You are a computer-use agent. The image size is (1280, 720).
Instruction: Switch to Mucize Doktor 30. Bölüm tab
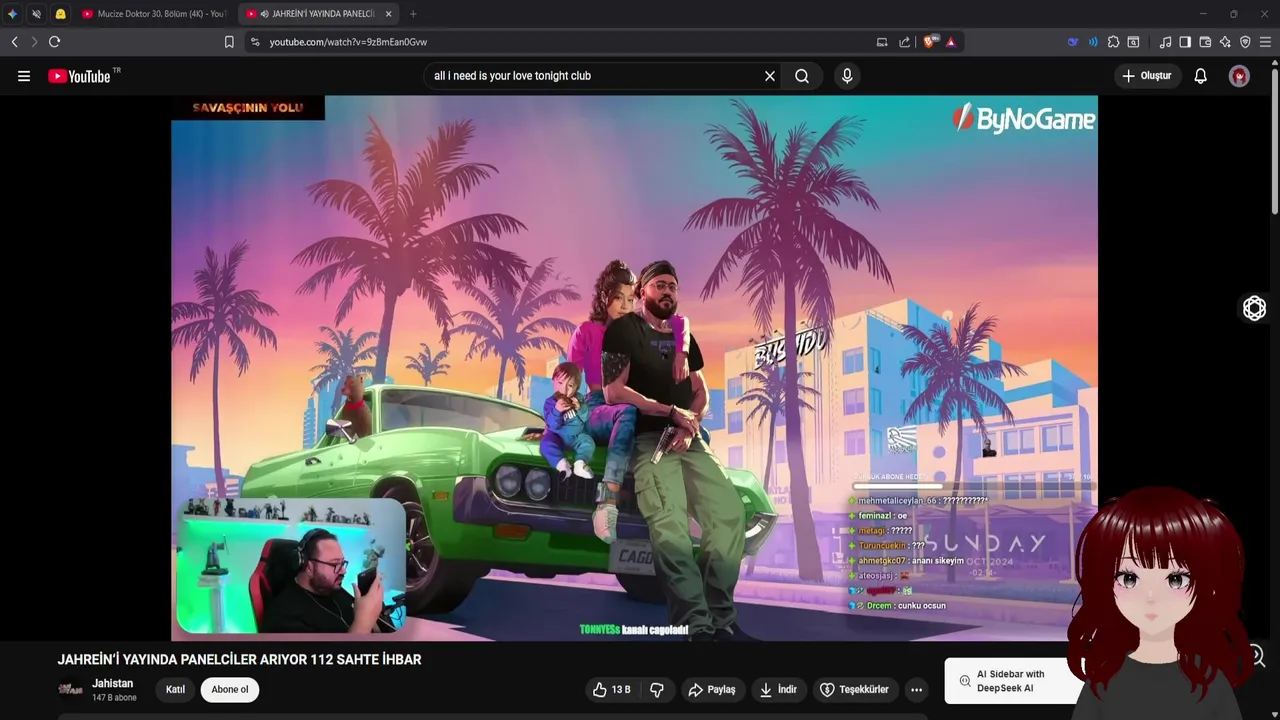click(154, 14)
